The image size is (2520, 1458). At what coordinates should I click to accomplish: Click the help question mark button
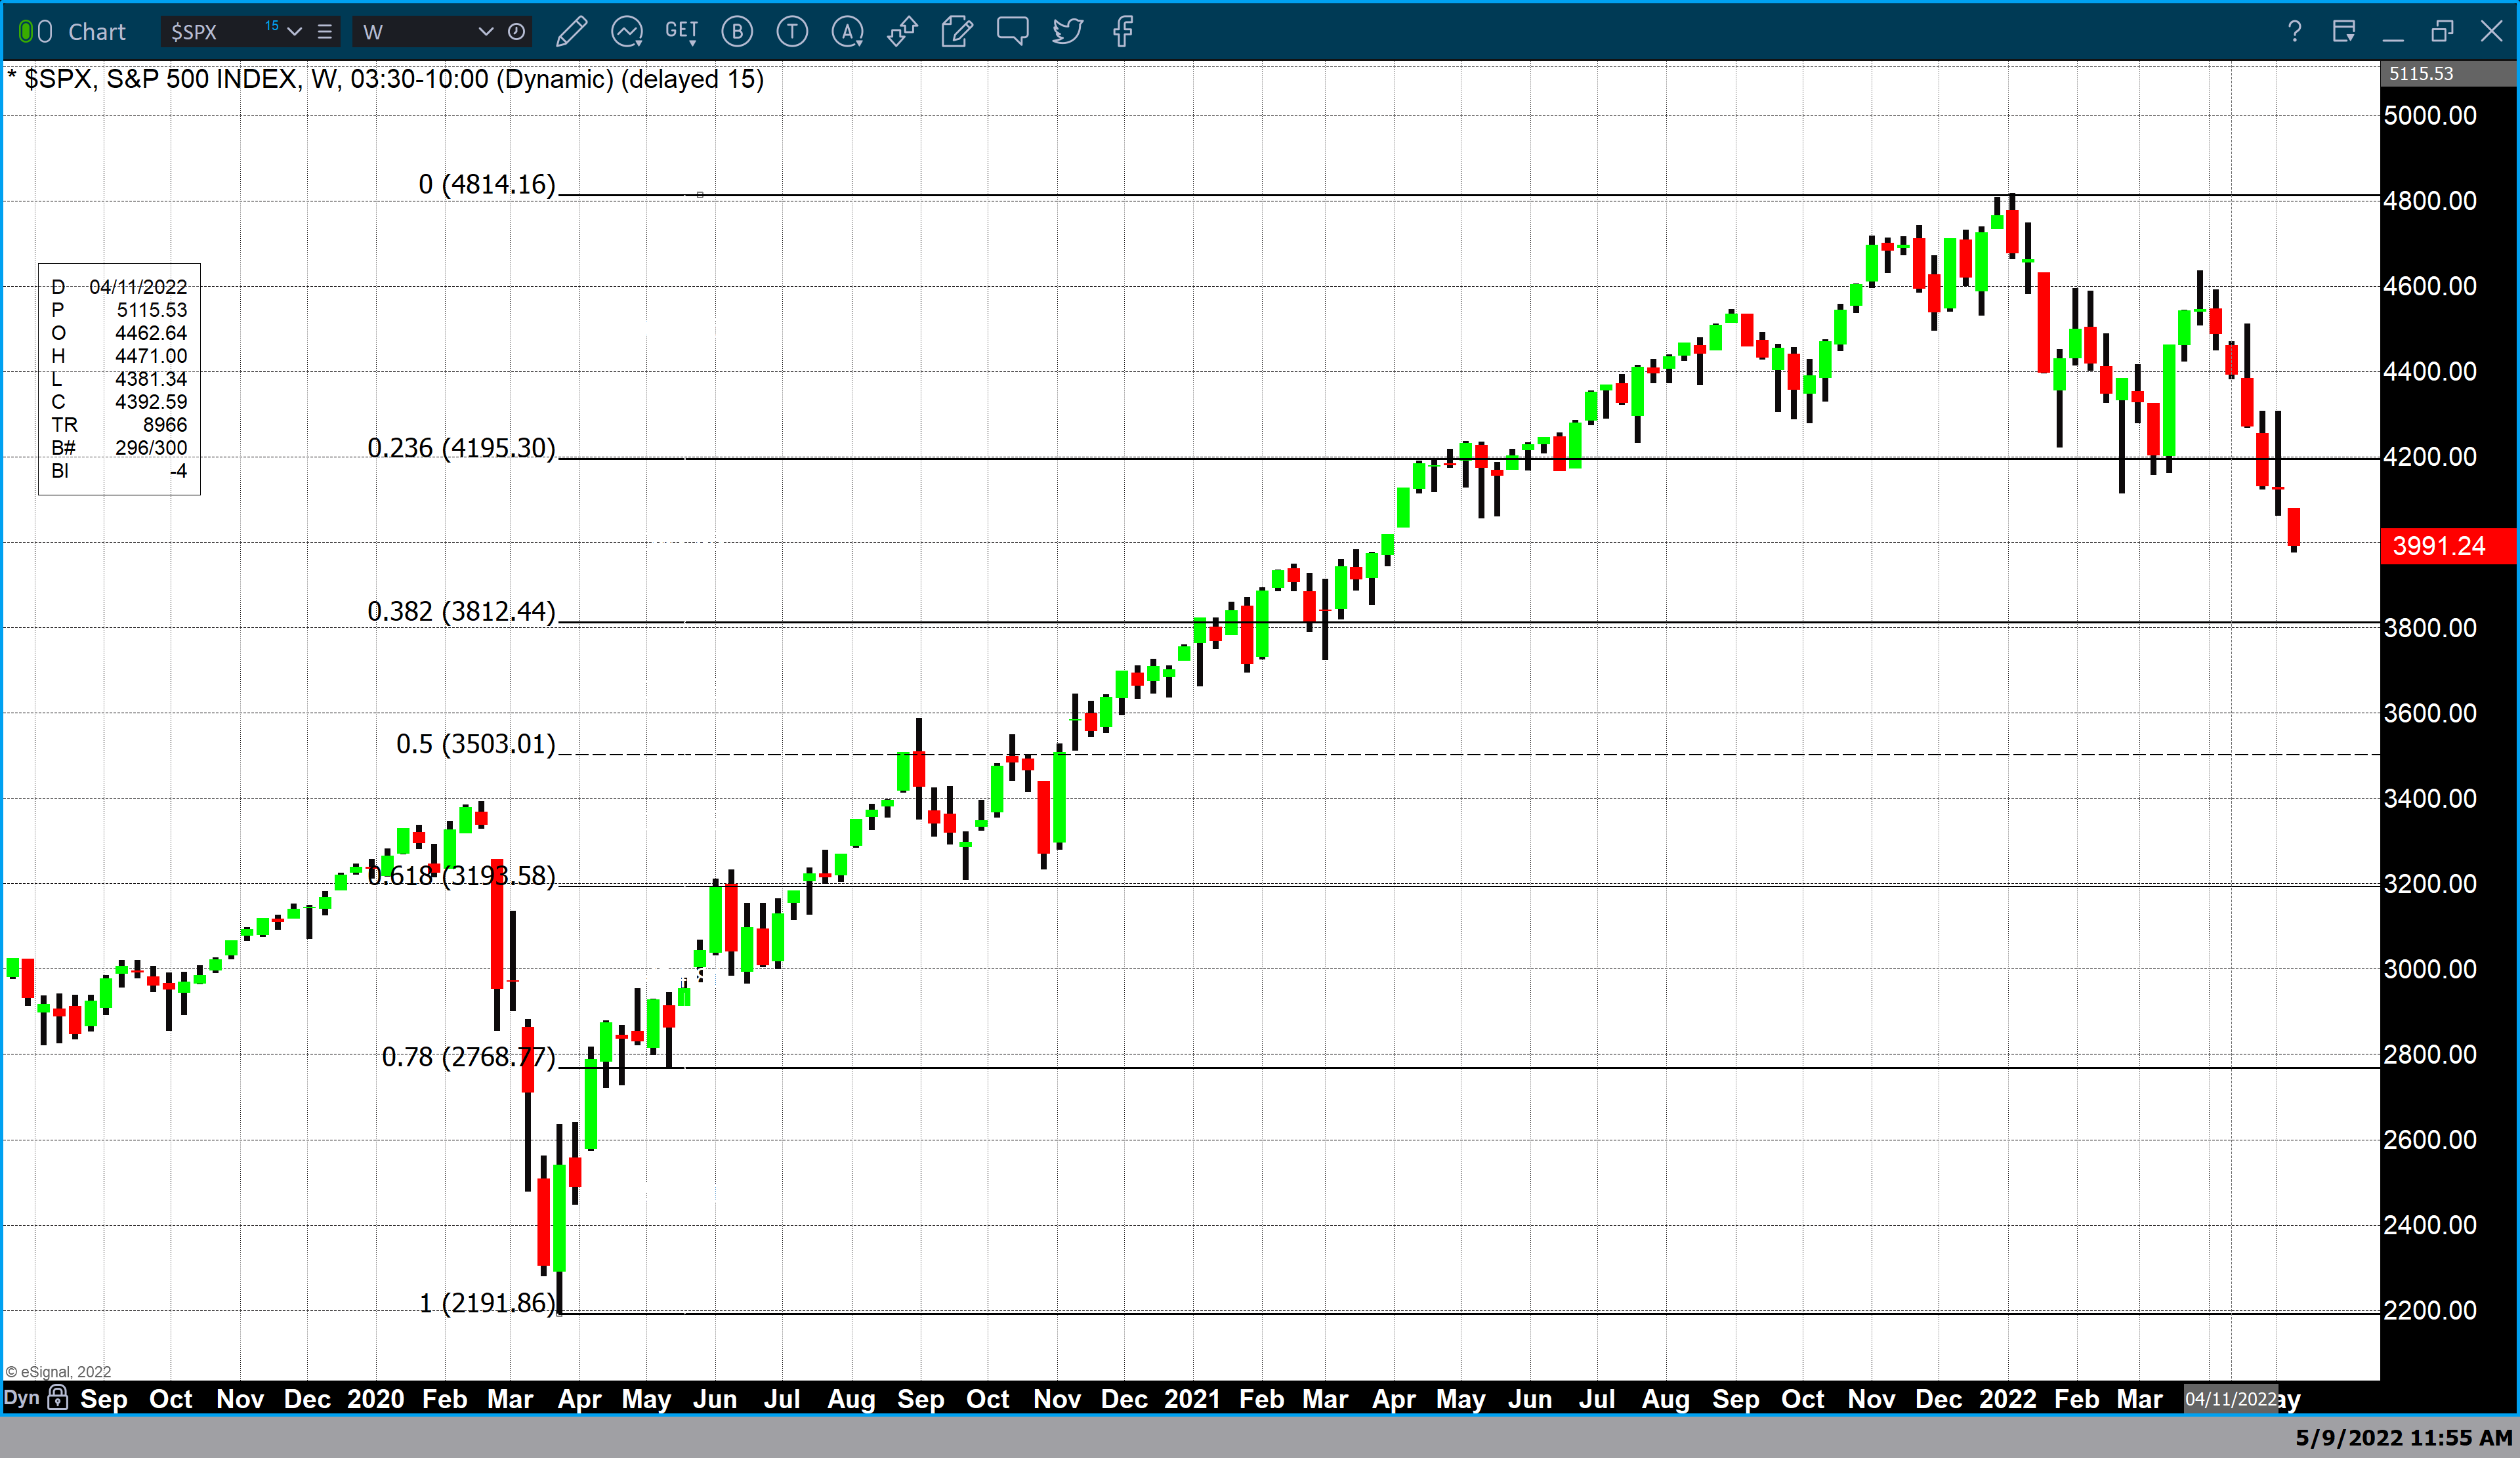coord(2294,32)
